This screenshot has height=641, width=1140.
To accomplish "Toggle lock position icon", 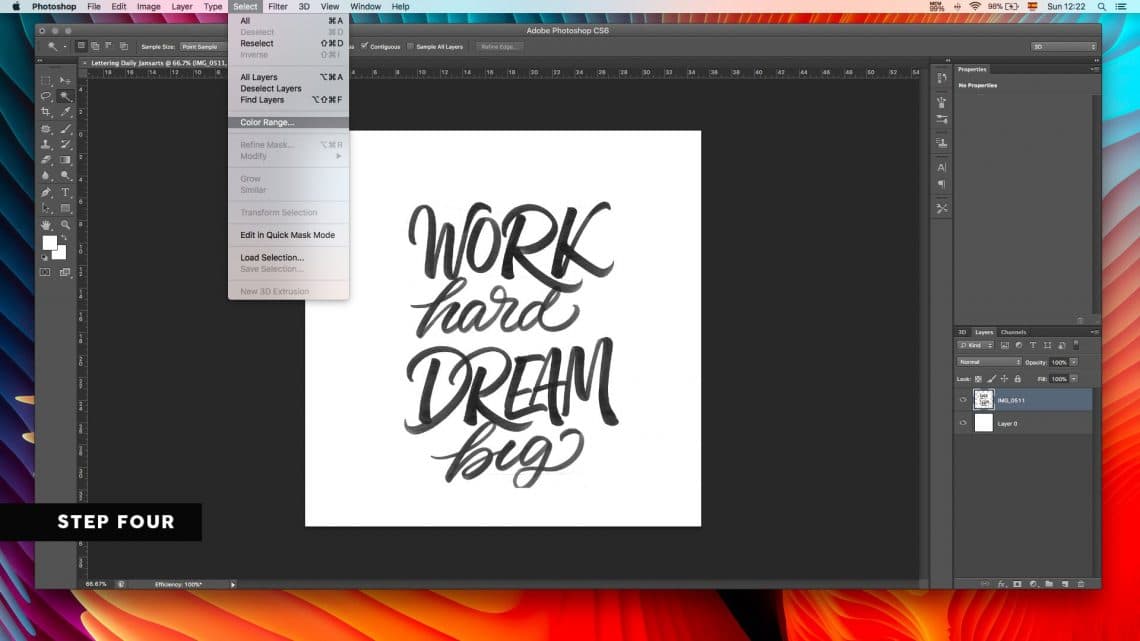I will coord(1005,379).
